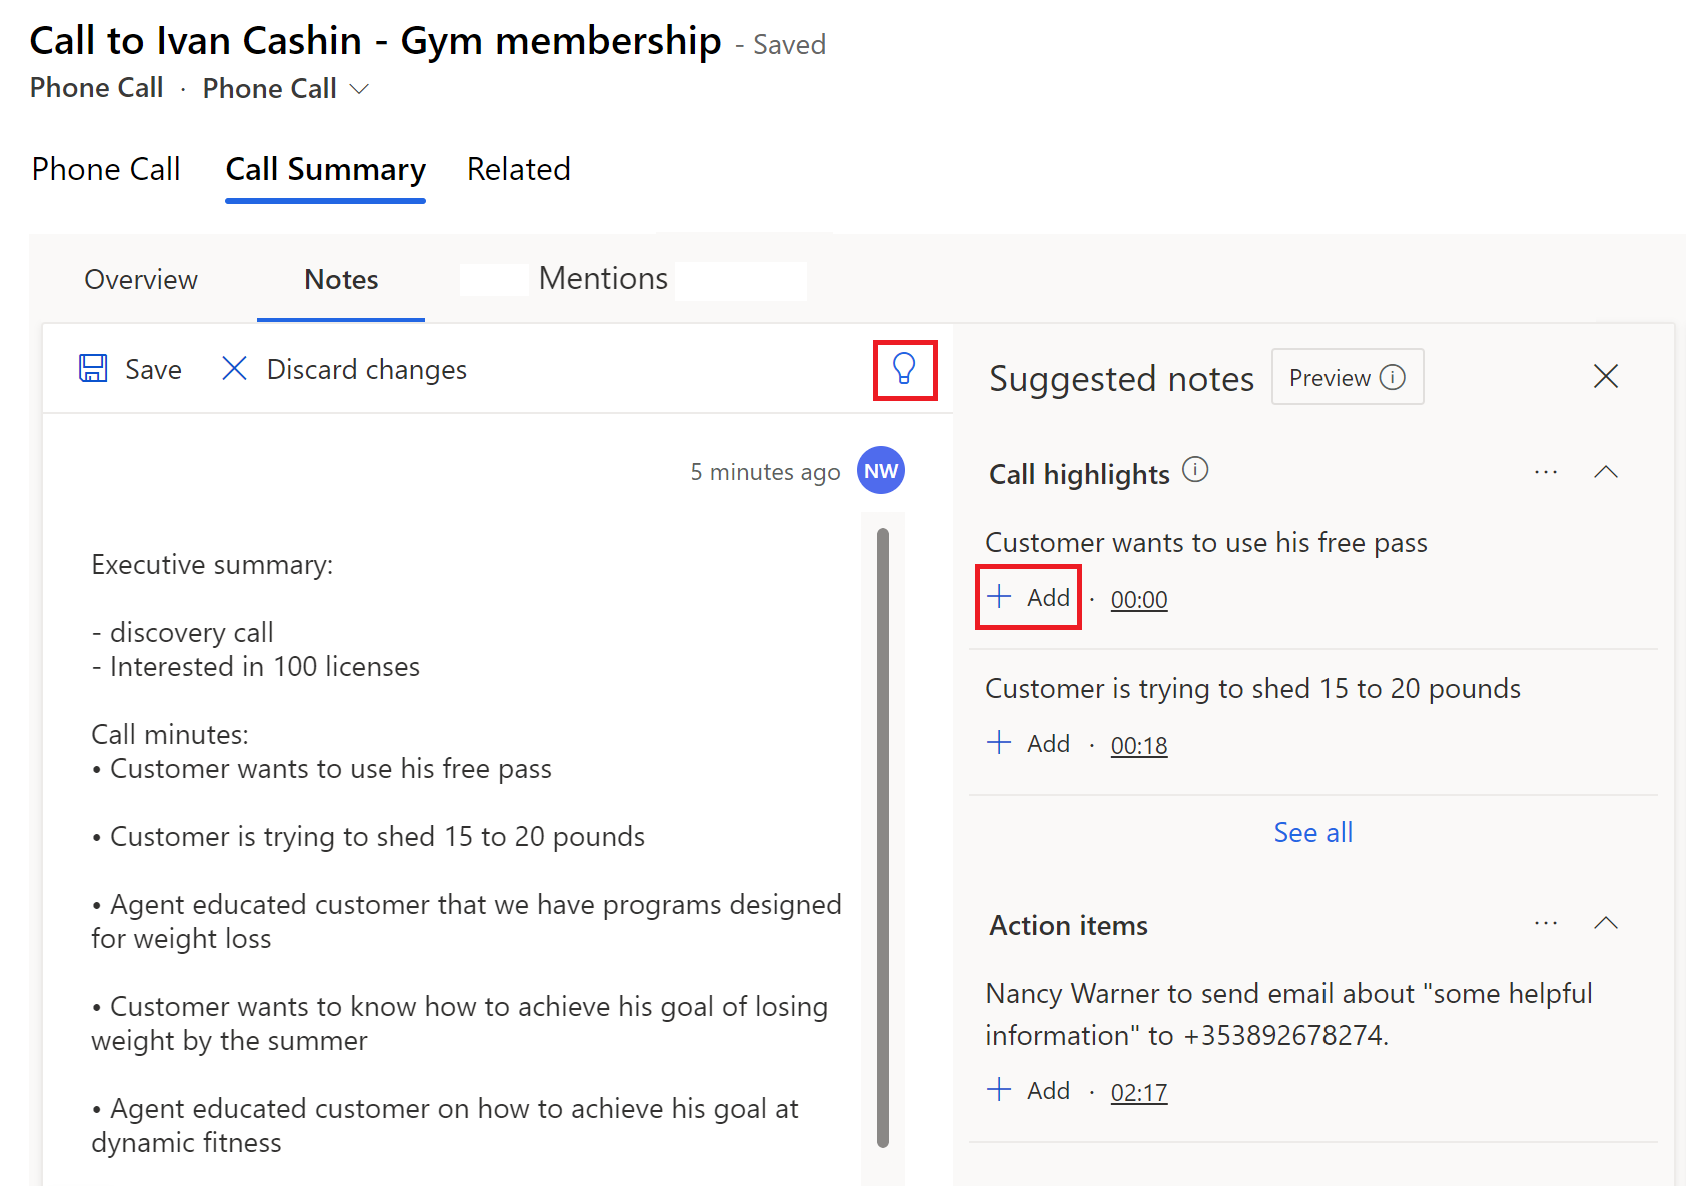This screenshot has width=1686, height=1186.
Task: Collapse the Call highlights section
Action: click(x=1605, y=471)
